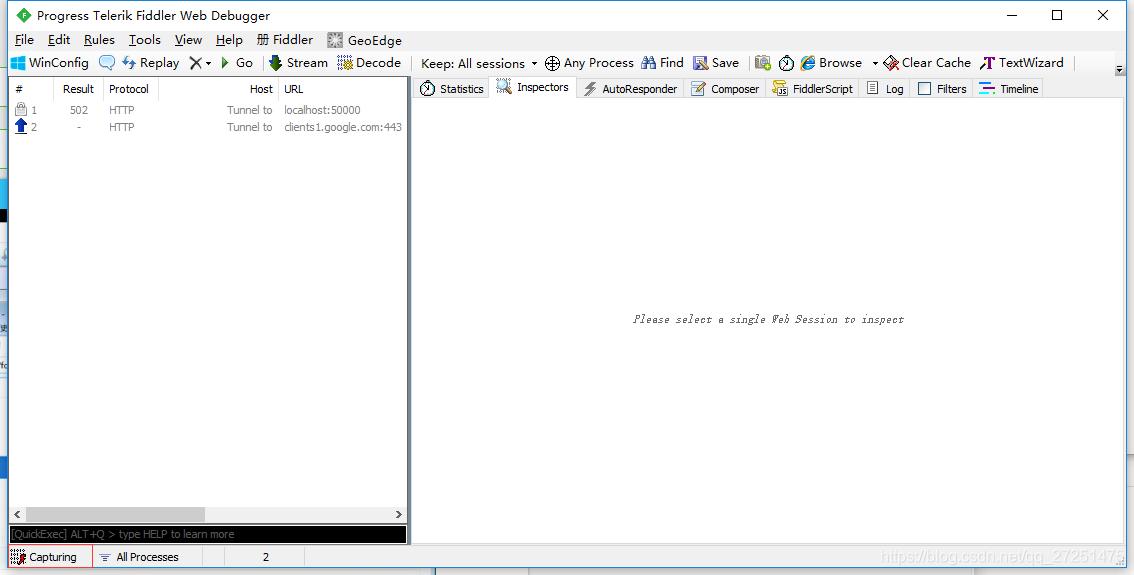Open the Filters tab
This screenshot has width=1134, height=575.
(942, 89)
